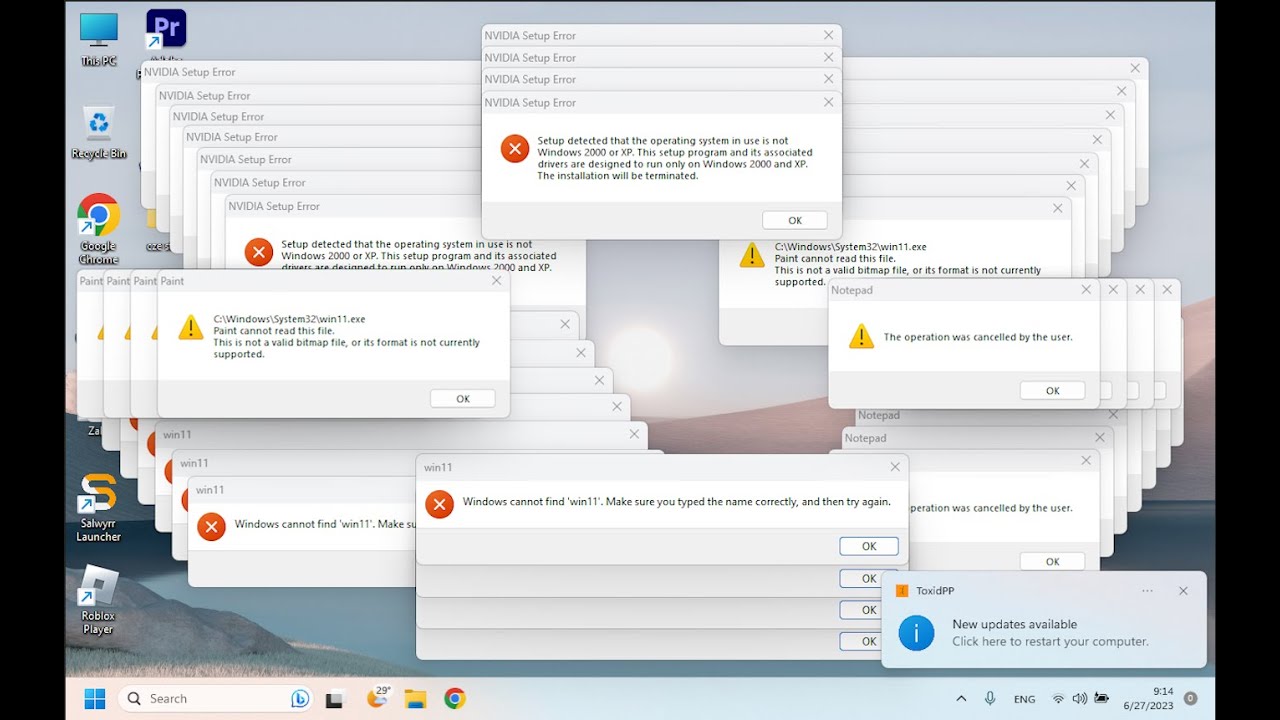Click the front Paint dialog title
This screenshot has height=720, width=1280.
click(172, 281)
